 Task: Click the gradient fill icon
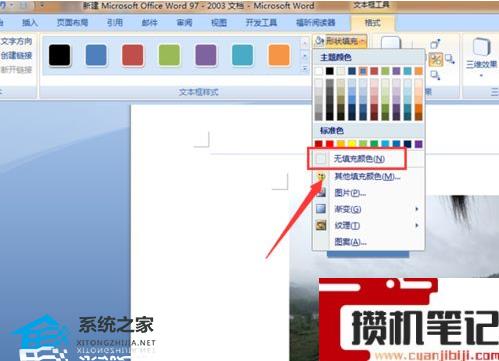321,209
